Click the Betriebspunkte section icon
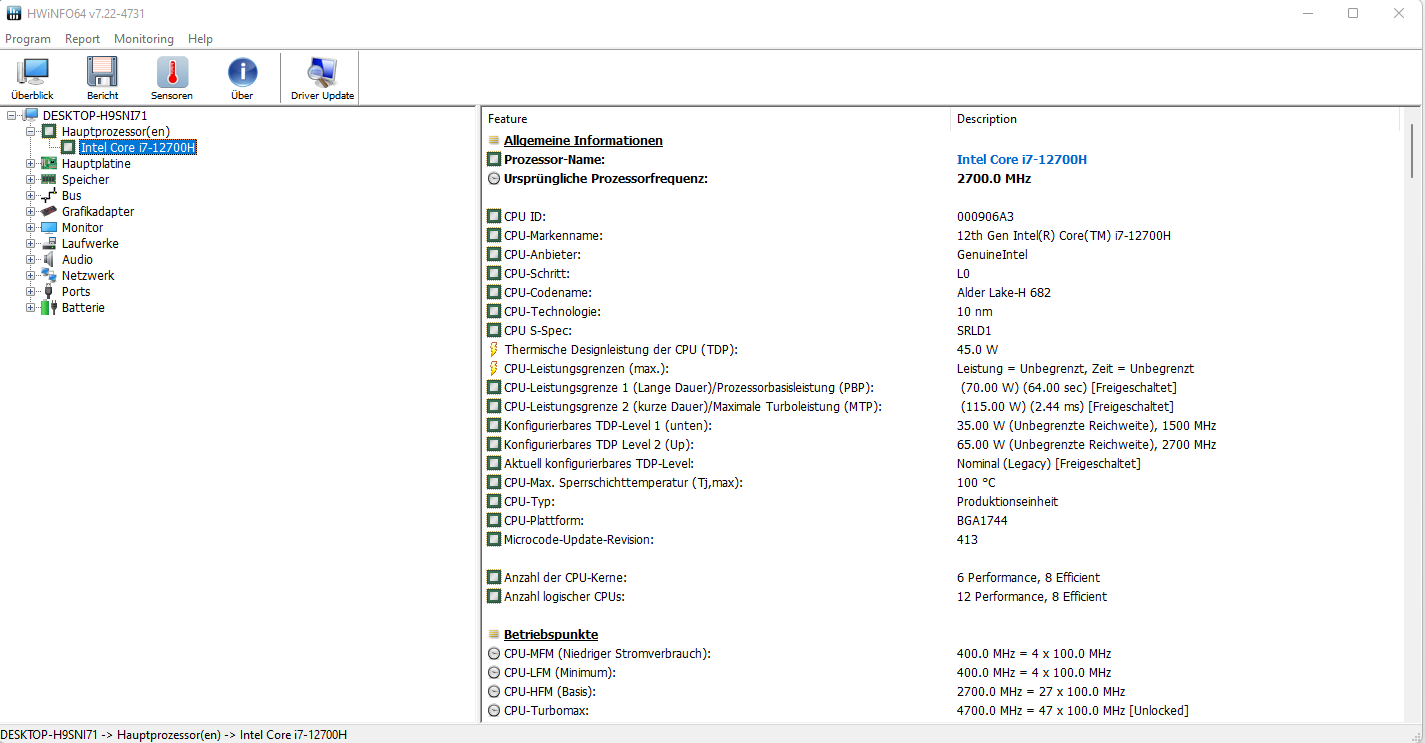The image size is (1425, 743). pos(493,635)
